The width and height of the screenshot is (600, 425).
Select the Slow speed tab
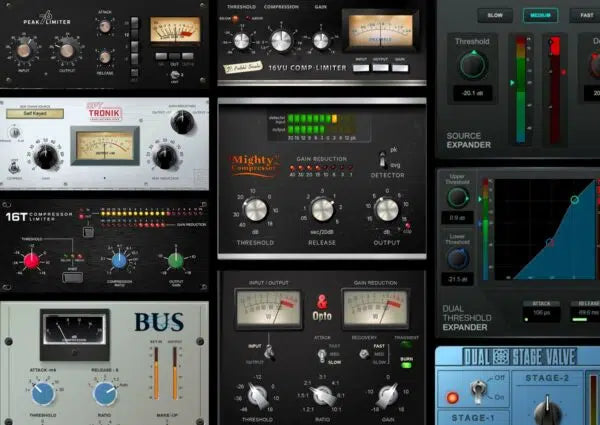(494, 16)
